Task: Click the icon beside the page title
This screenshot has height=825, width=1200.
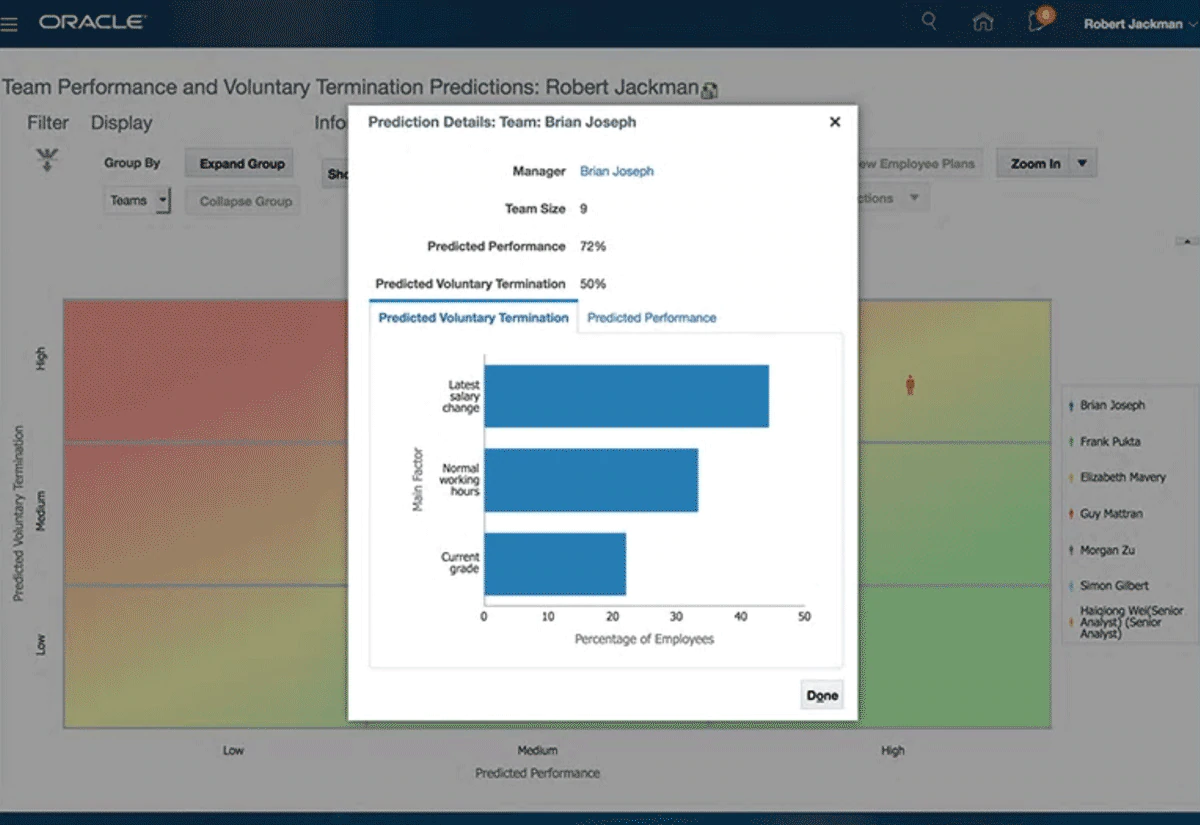Action: click(710, 90)
